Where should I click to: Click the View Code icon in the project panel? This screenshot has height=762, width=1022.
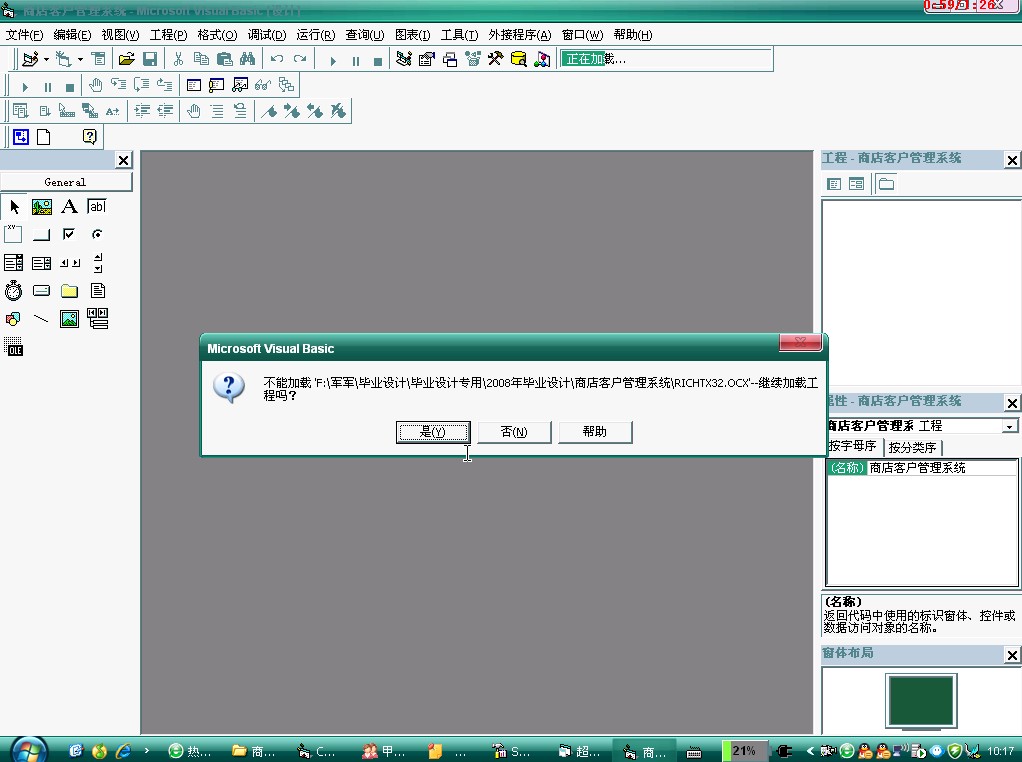tap(834, 184)
